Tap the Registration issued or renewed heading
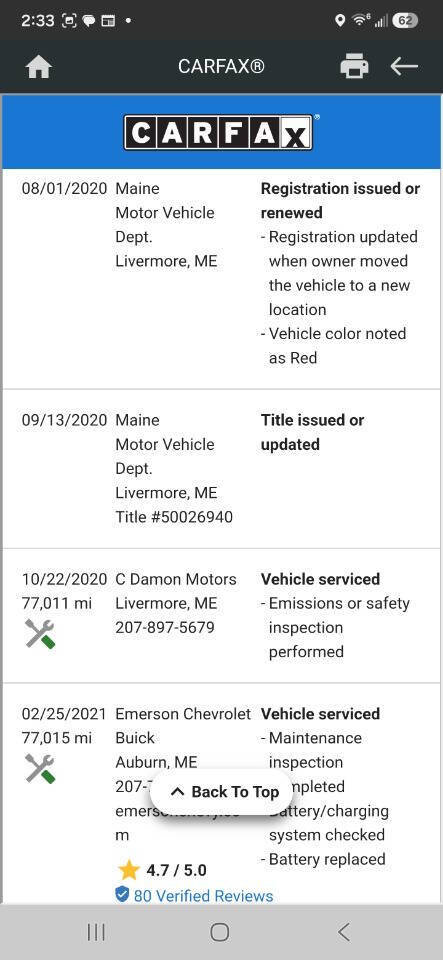 pyautogui.click(x=340, y=201)
